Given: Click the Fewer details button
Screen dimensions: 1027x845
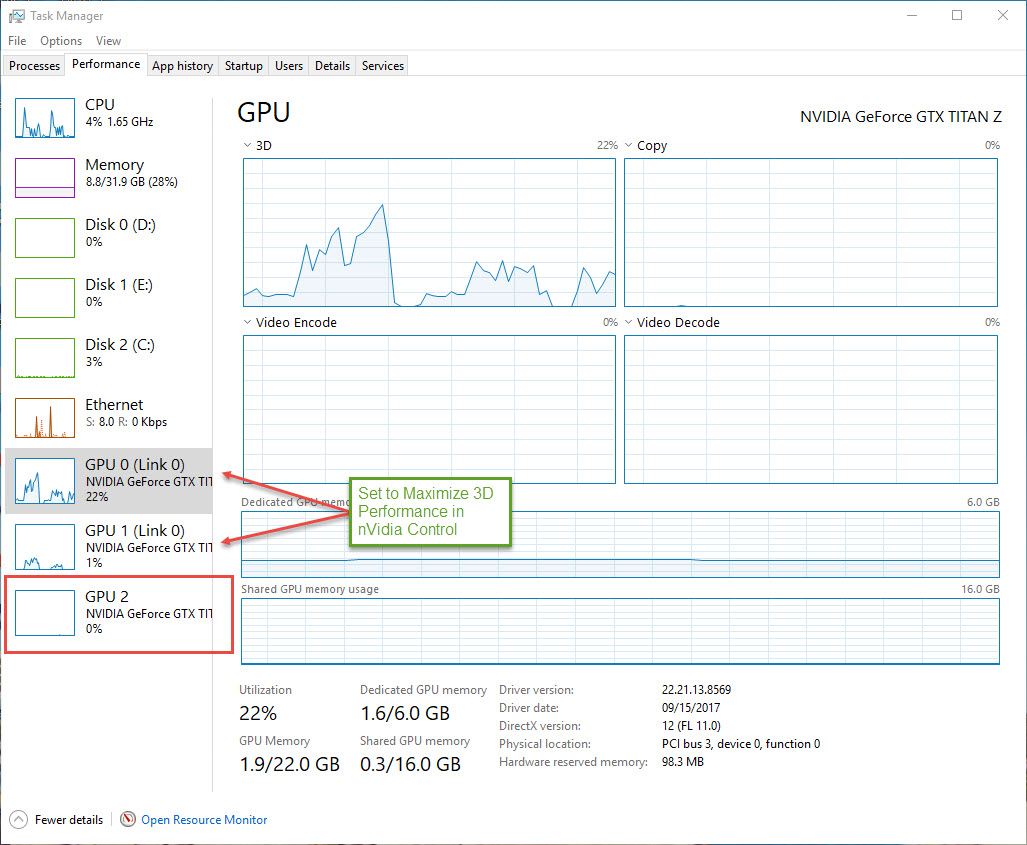Looking at the screenshot, I should coord(69,819).
